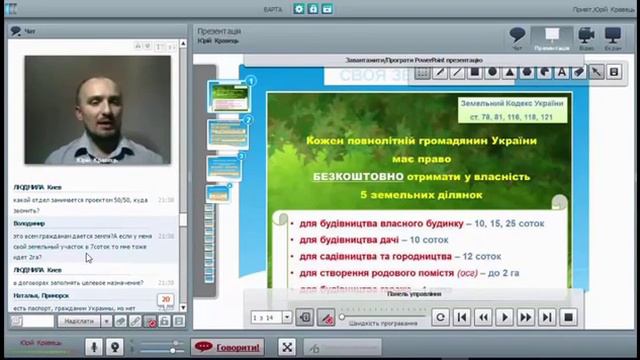Click the Земельний Кодекс України box on slide

tap(512, 110)
